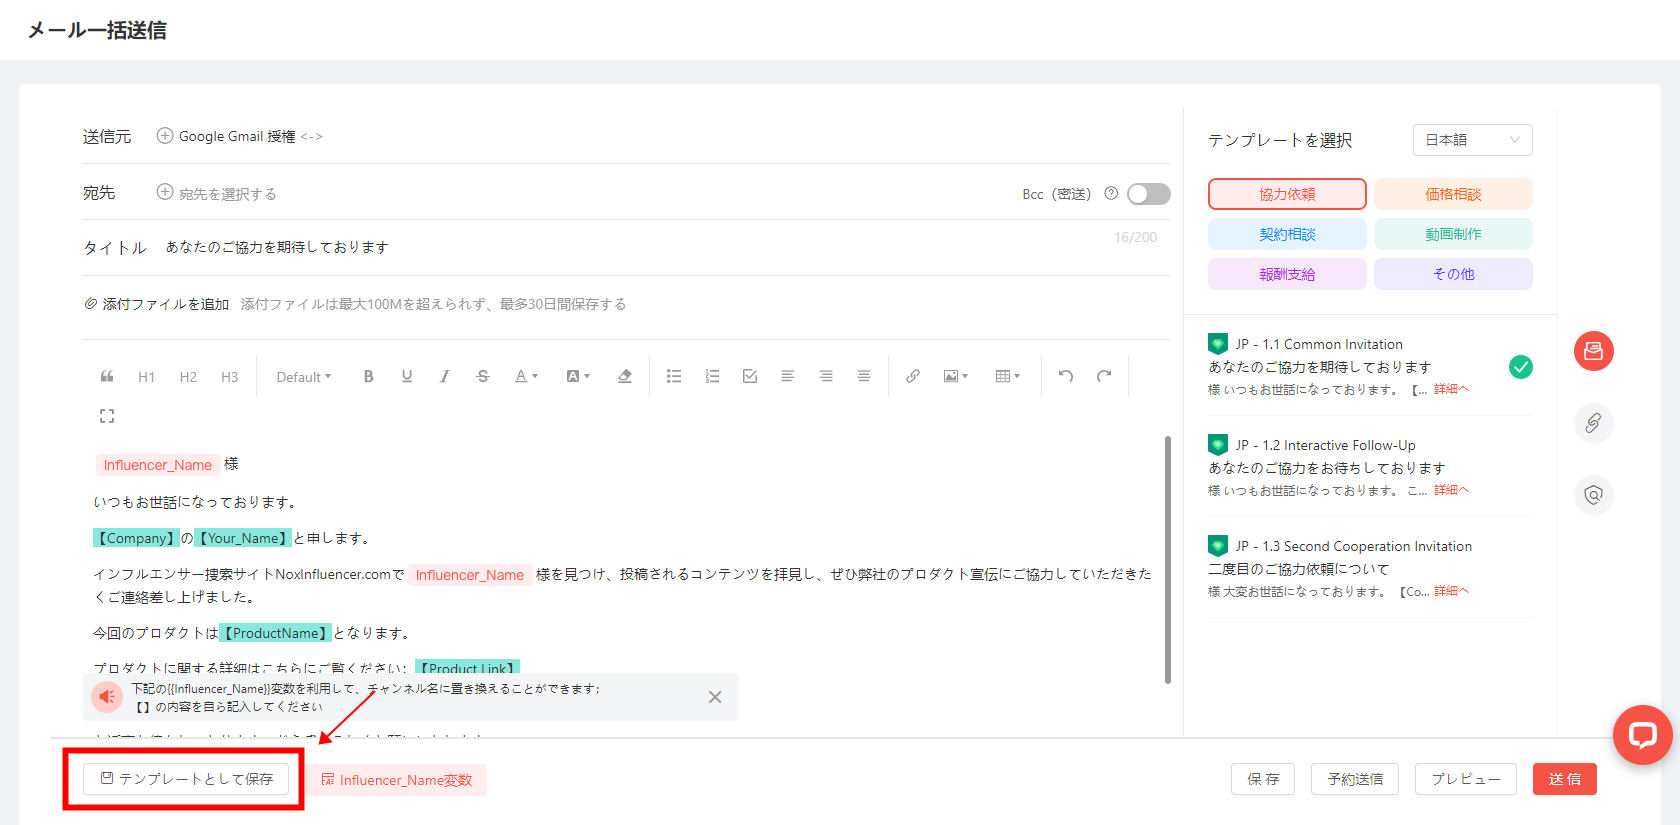Open the live chat bubble
This screenshot has width=1680, height=825.
[1643, 735]
